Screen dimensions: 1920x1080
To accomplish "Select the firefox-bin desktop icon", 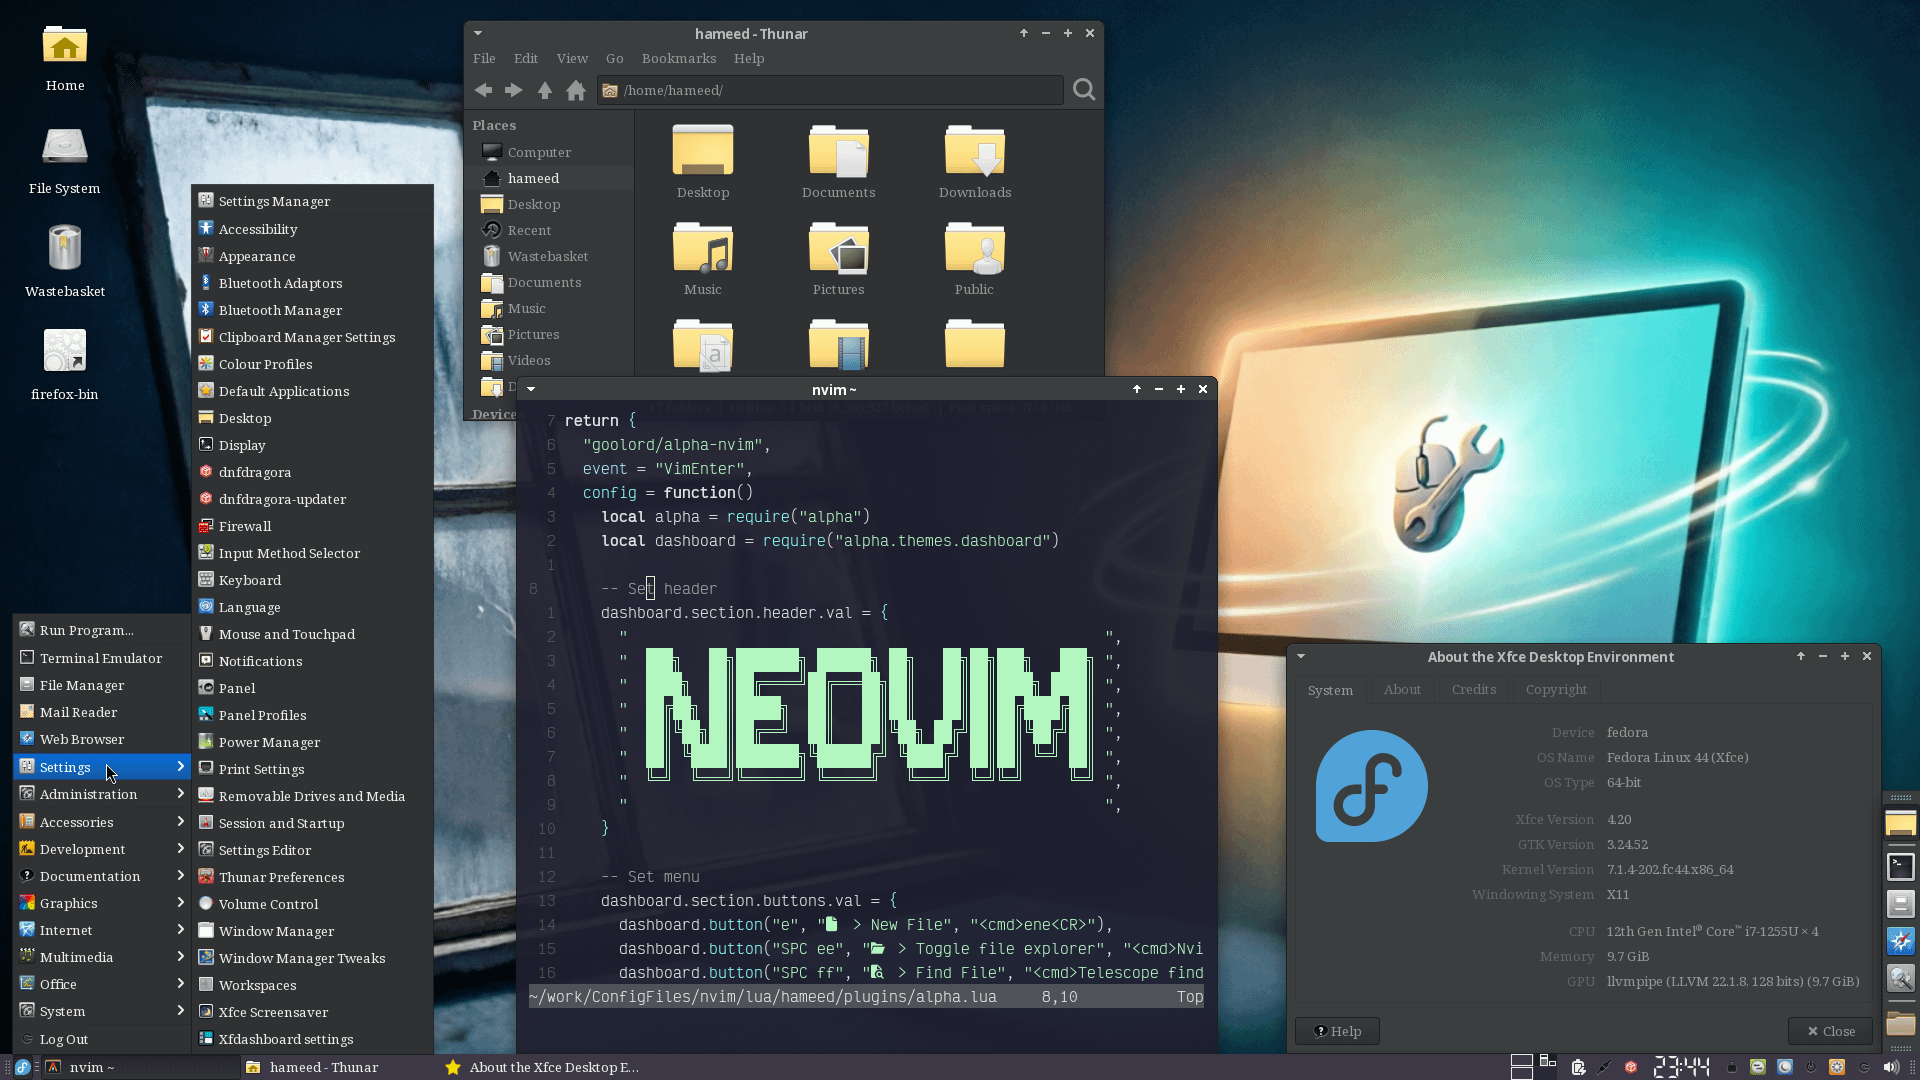I will (65, 365).
